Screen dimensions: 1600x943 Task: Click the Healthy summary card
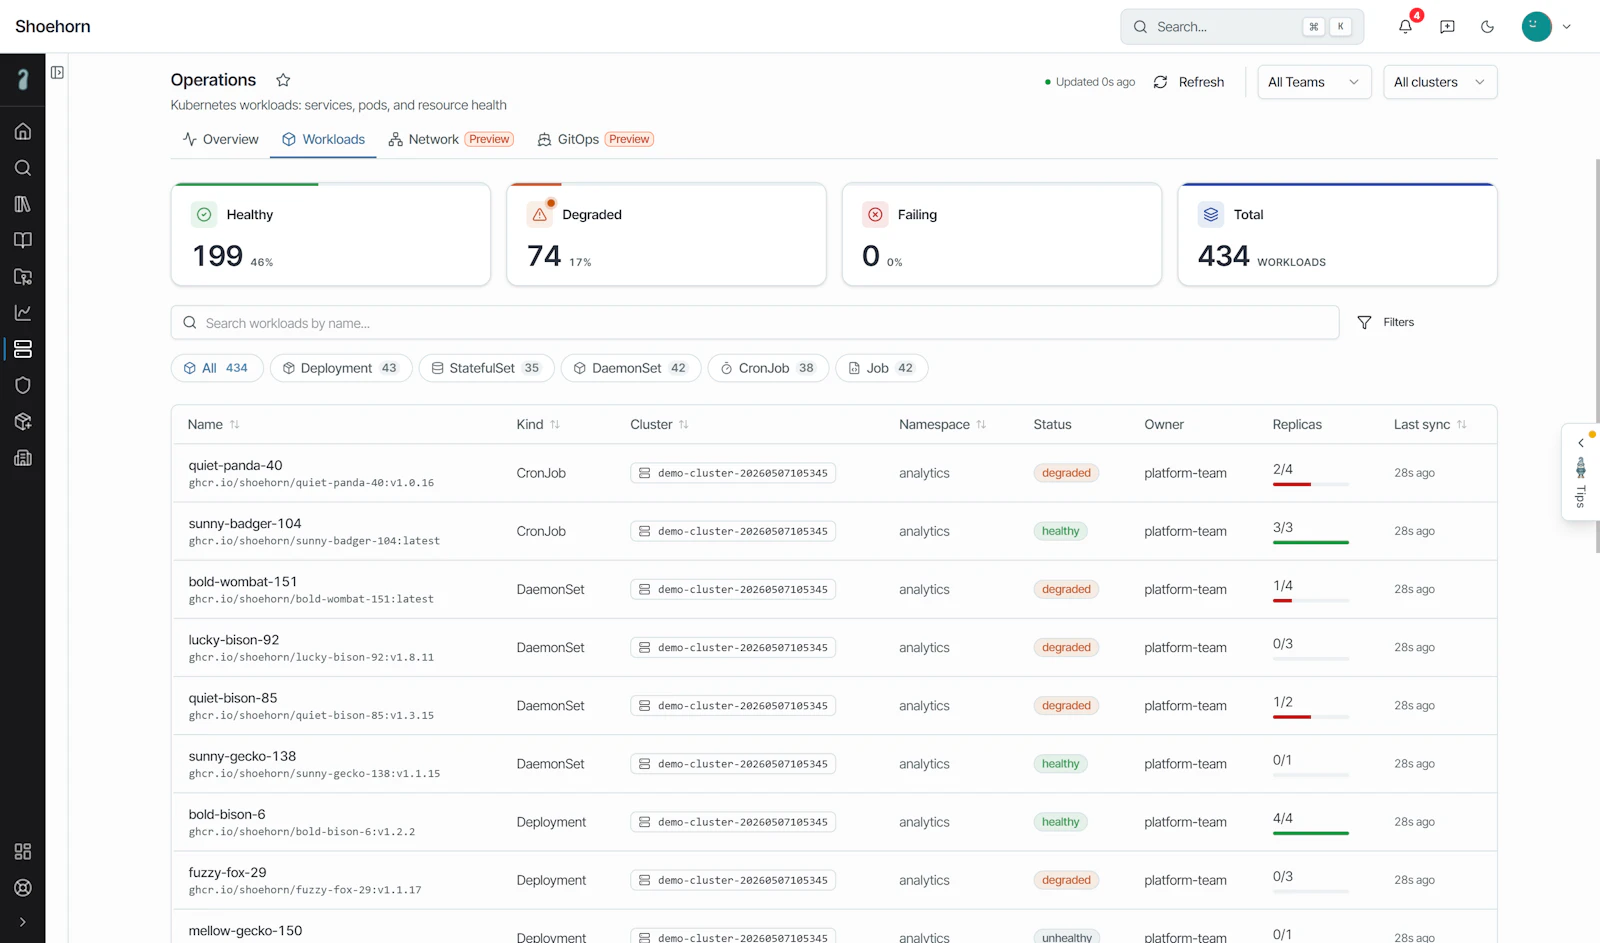[x=331, y=234]
